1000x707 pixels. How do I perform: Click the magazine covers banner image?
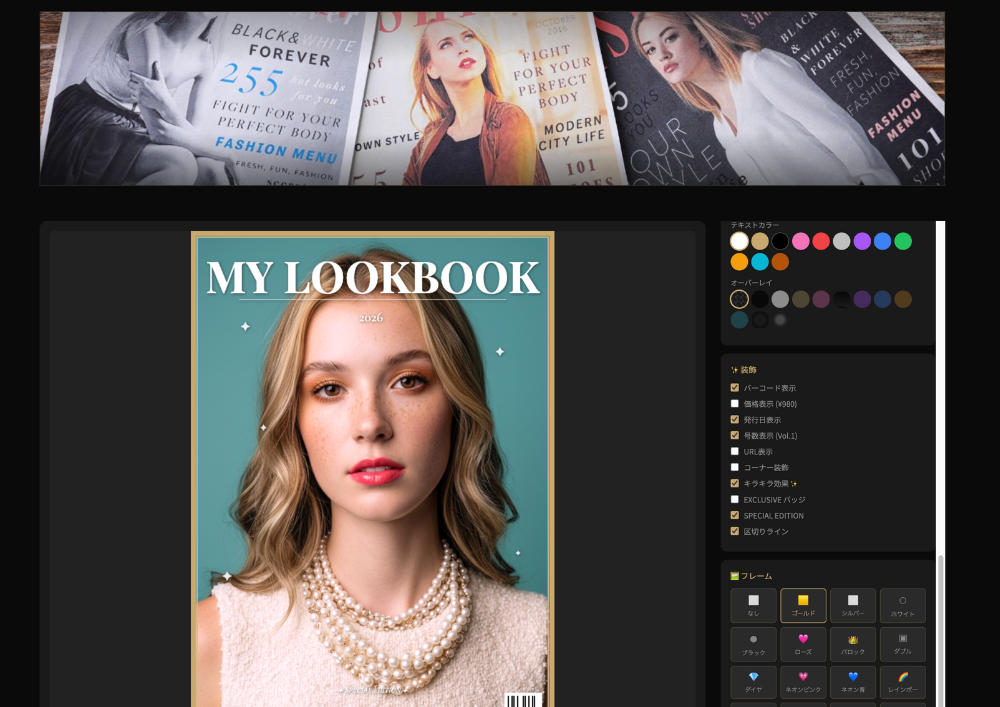(492, 98)
